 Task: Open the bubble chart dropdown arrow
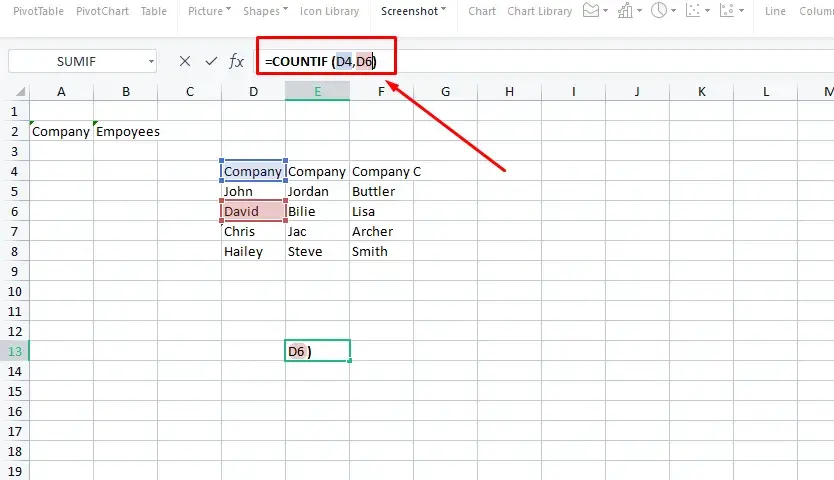(x=741, y=11)
